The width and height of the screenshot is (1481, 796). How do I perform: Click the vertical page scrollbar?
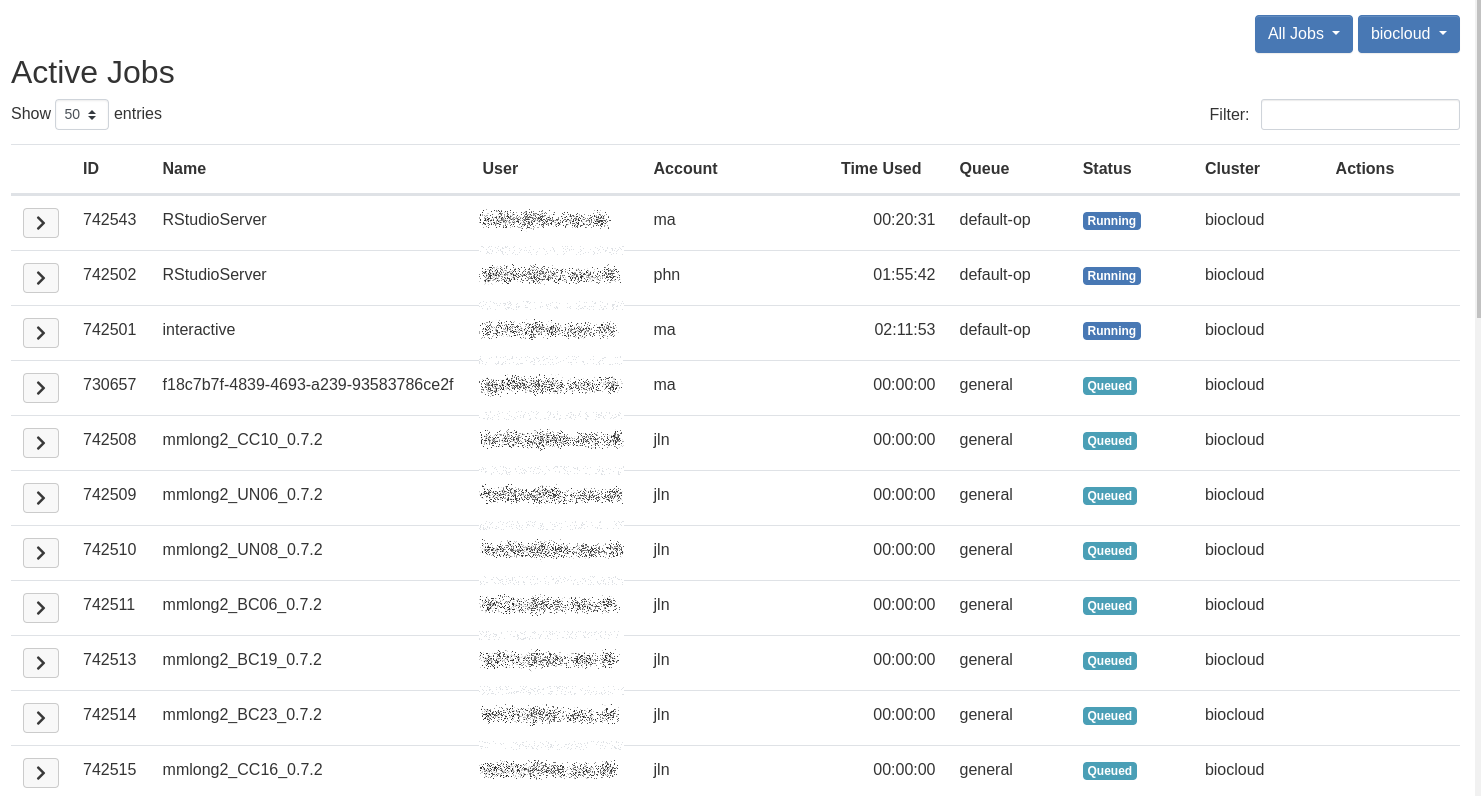coord(1476,160)
